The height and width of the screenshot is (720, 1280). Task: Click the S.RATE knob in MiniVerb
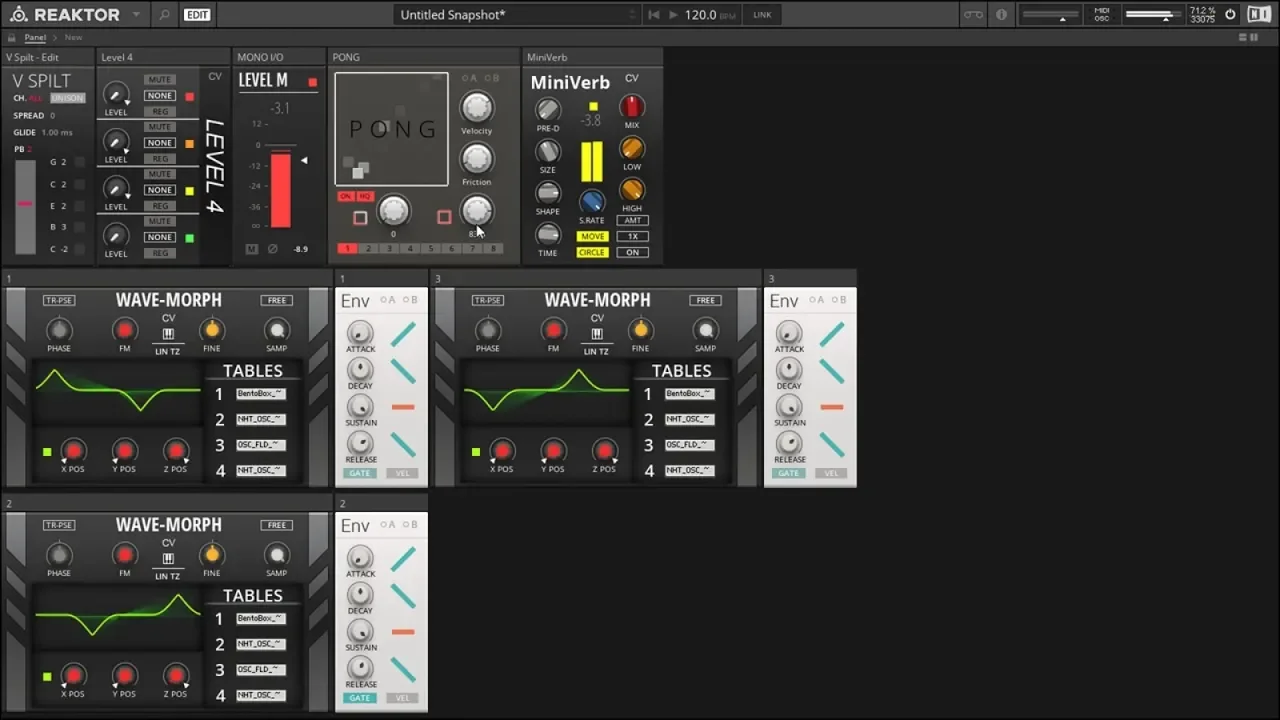(x=592, y=201)
